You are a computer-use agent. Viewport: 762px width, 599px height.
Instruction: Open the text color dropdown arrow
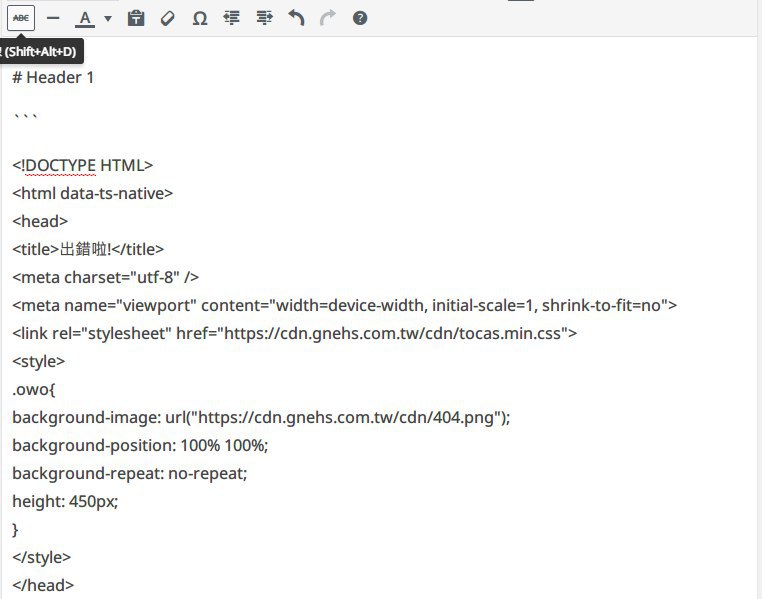(108, 18)
